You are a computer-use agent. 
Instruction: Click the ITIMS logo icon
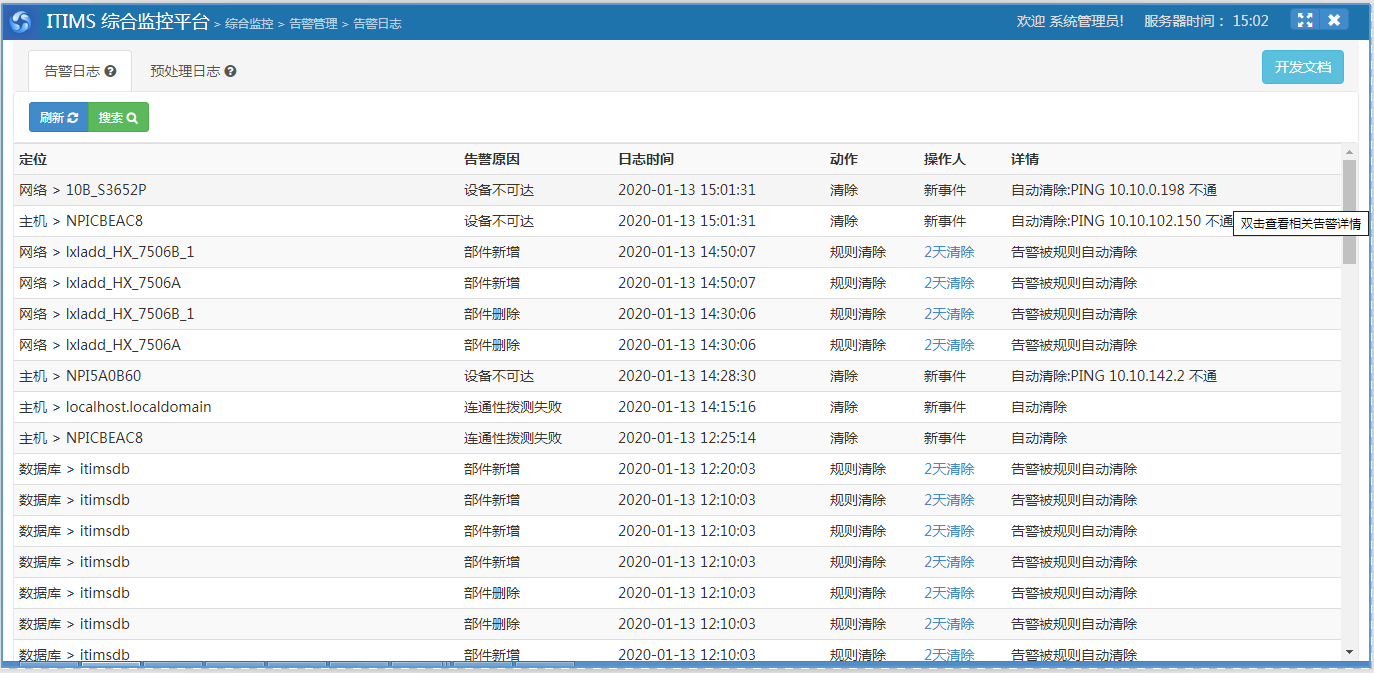20,21
